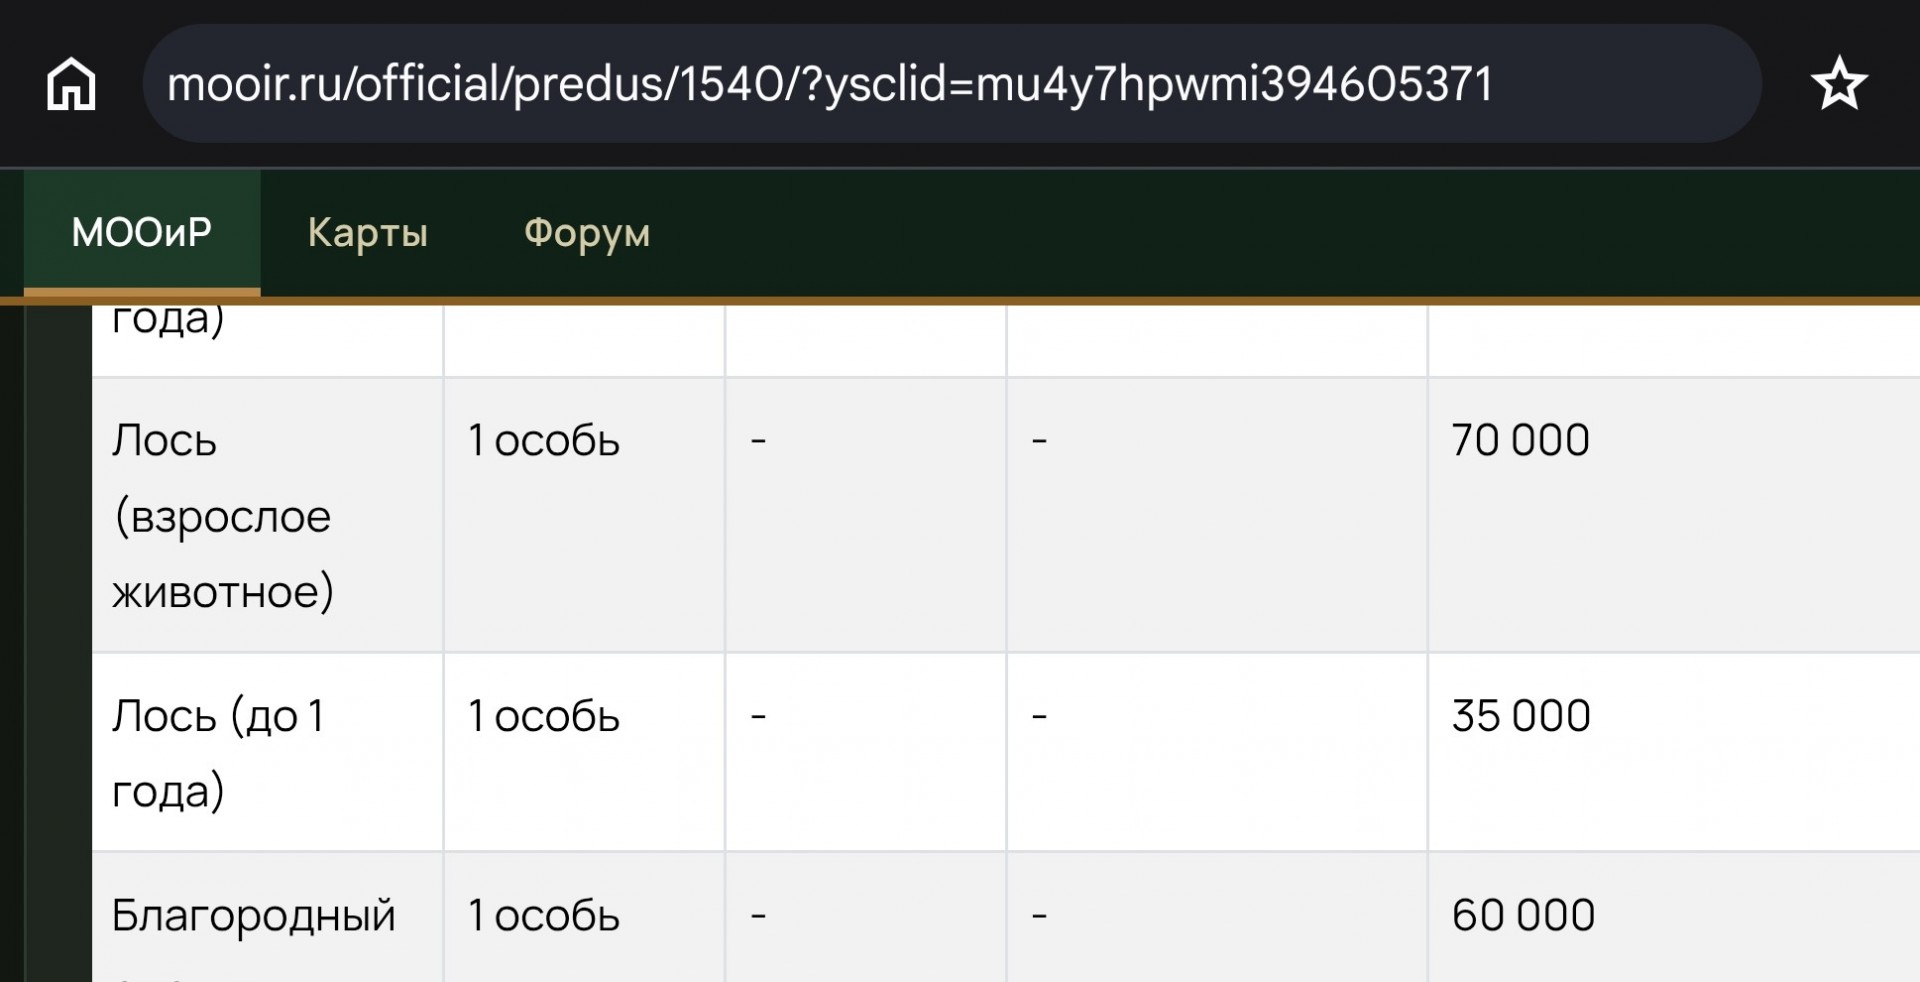Click partially visible года) cell at top

[268, 340]
